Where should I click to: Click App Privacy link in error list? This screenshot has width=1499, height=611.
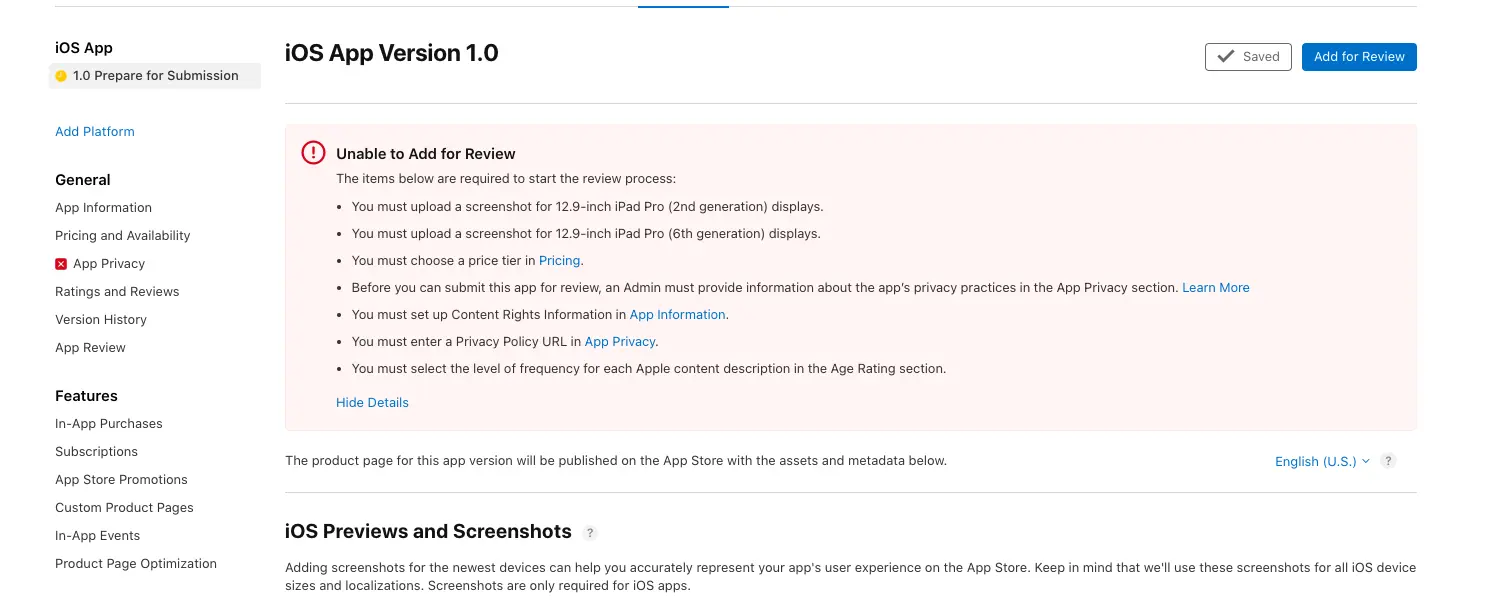coord(620,341)
